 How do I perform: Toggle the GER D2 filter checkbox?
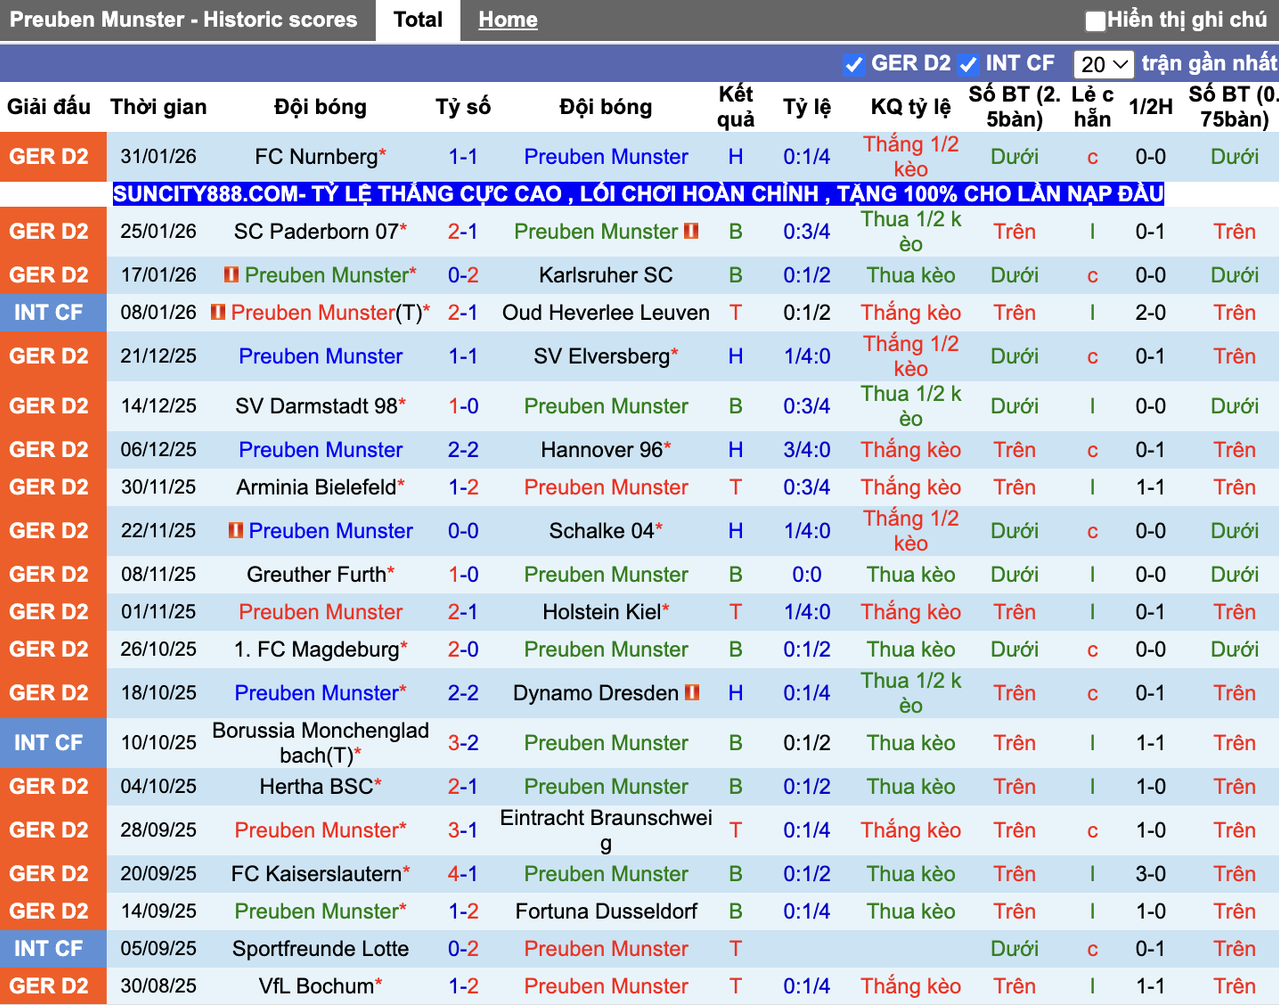click(x=853, y=65)
